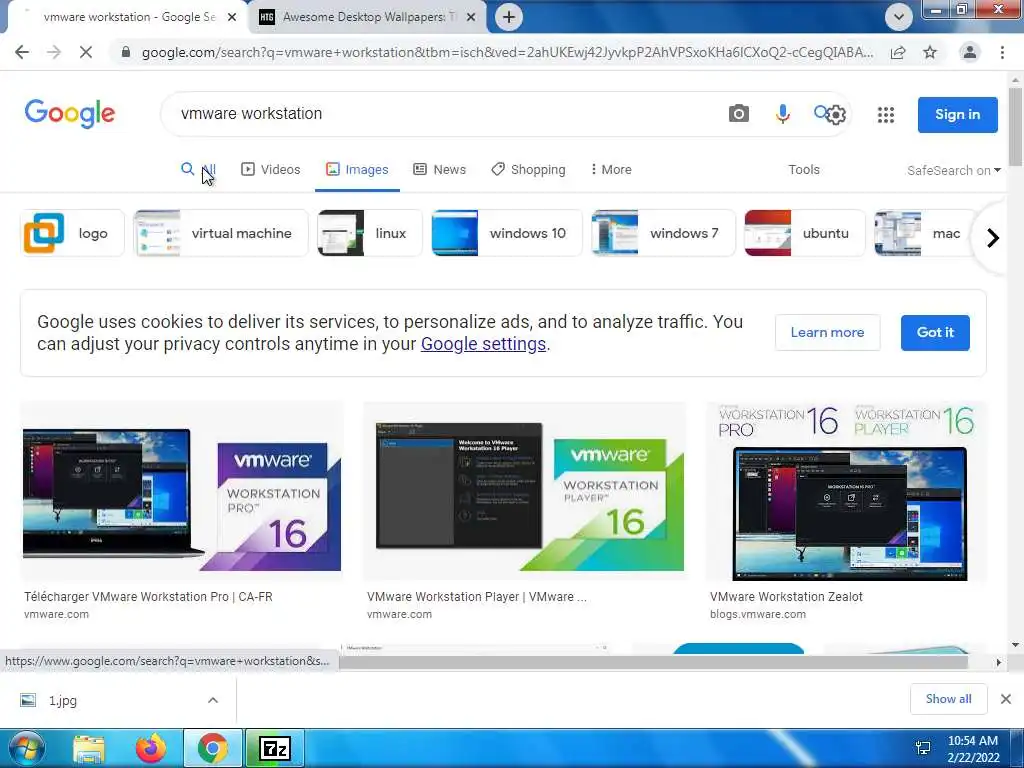Filter images by linux chip
Image resolution: width=1024 pixels, height=768 pixels.
(x=370, y=233)
